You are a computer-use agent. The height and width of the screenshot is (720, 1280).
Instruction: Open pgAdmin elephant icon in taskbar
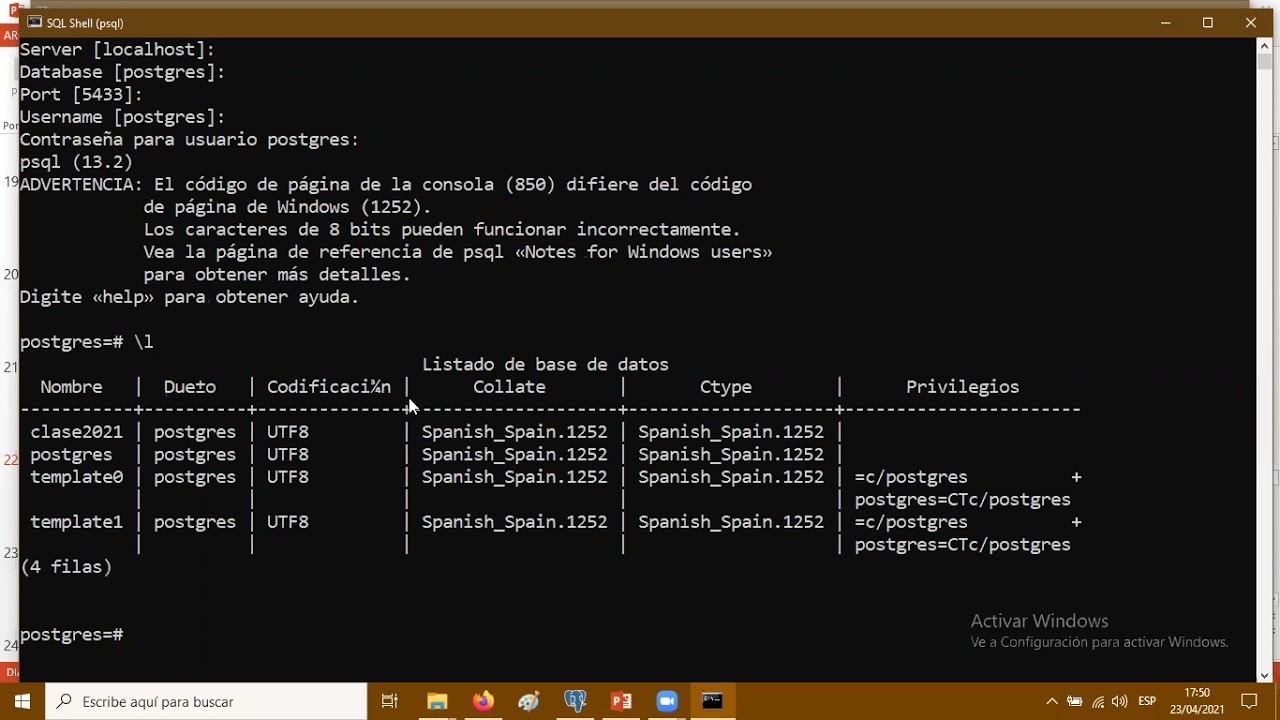coord(575,702)
